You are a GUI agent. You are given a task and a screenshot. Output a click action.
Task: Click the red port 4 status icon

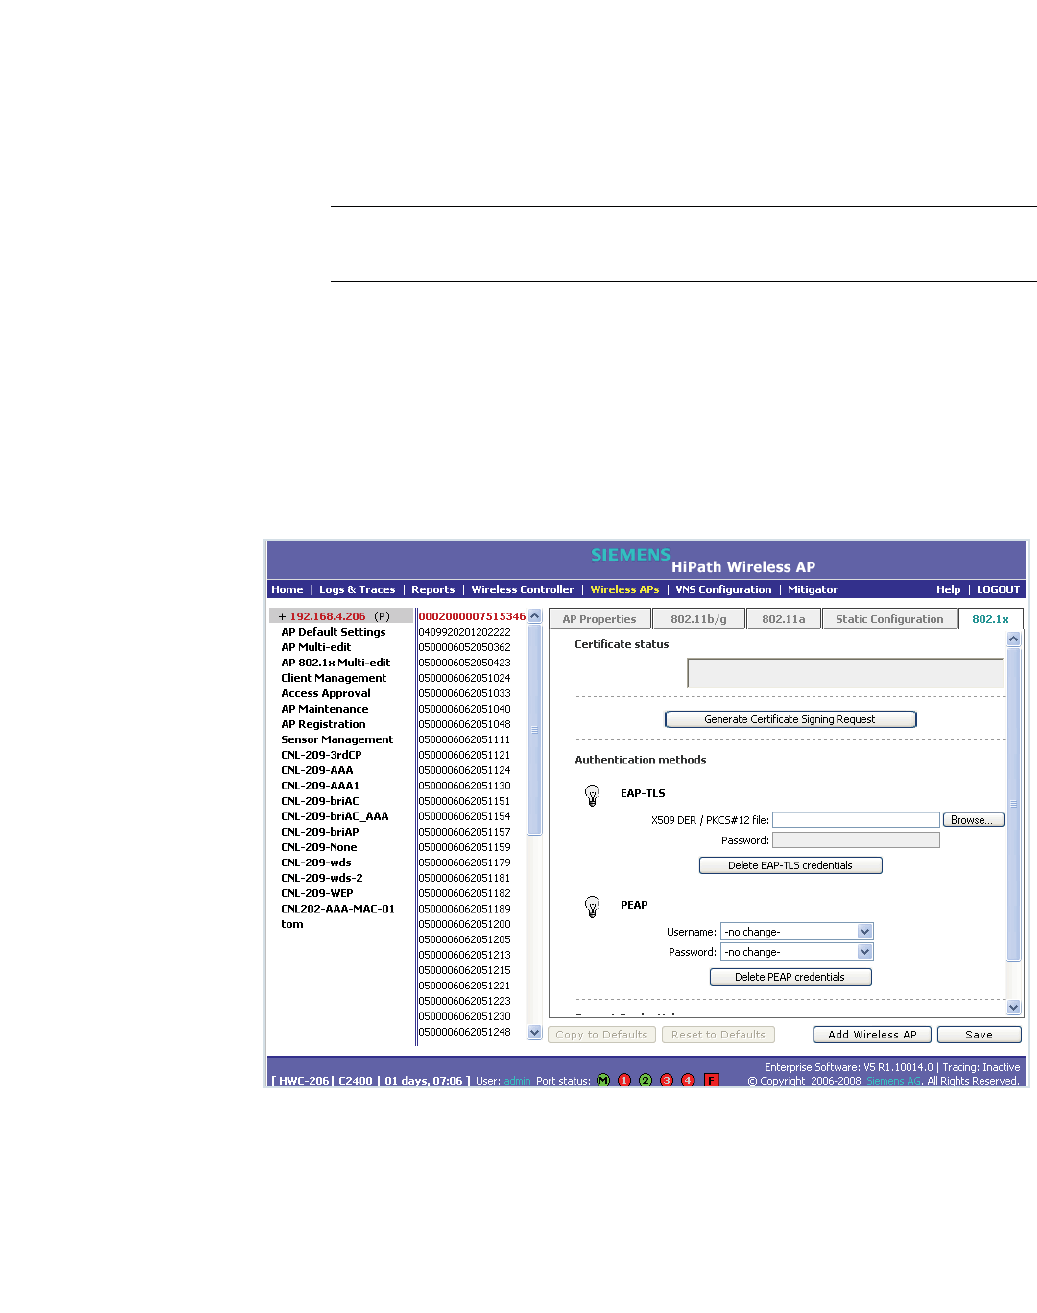coord(688,1080)
